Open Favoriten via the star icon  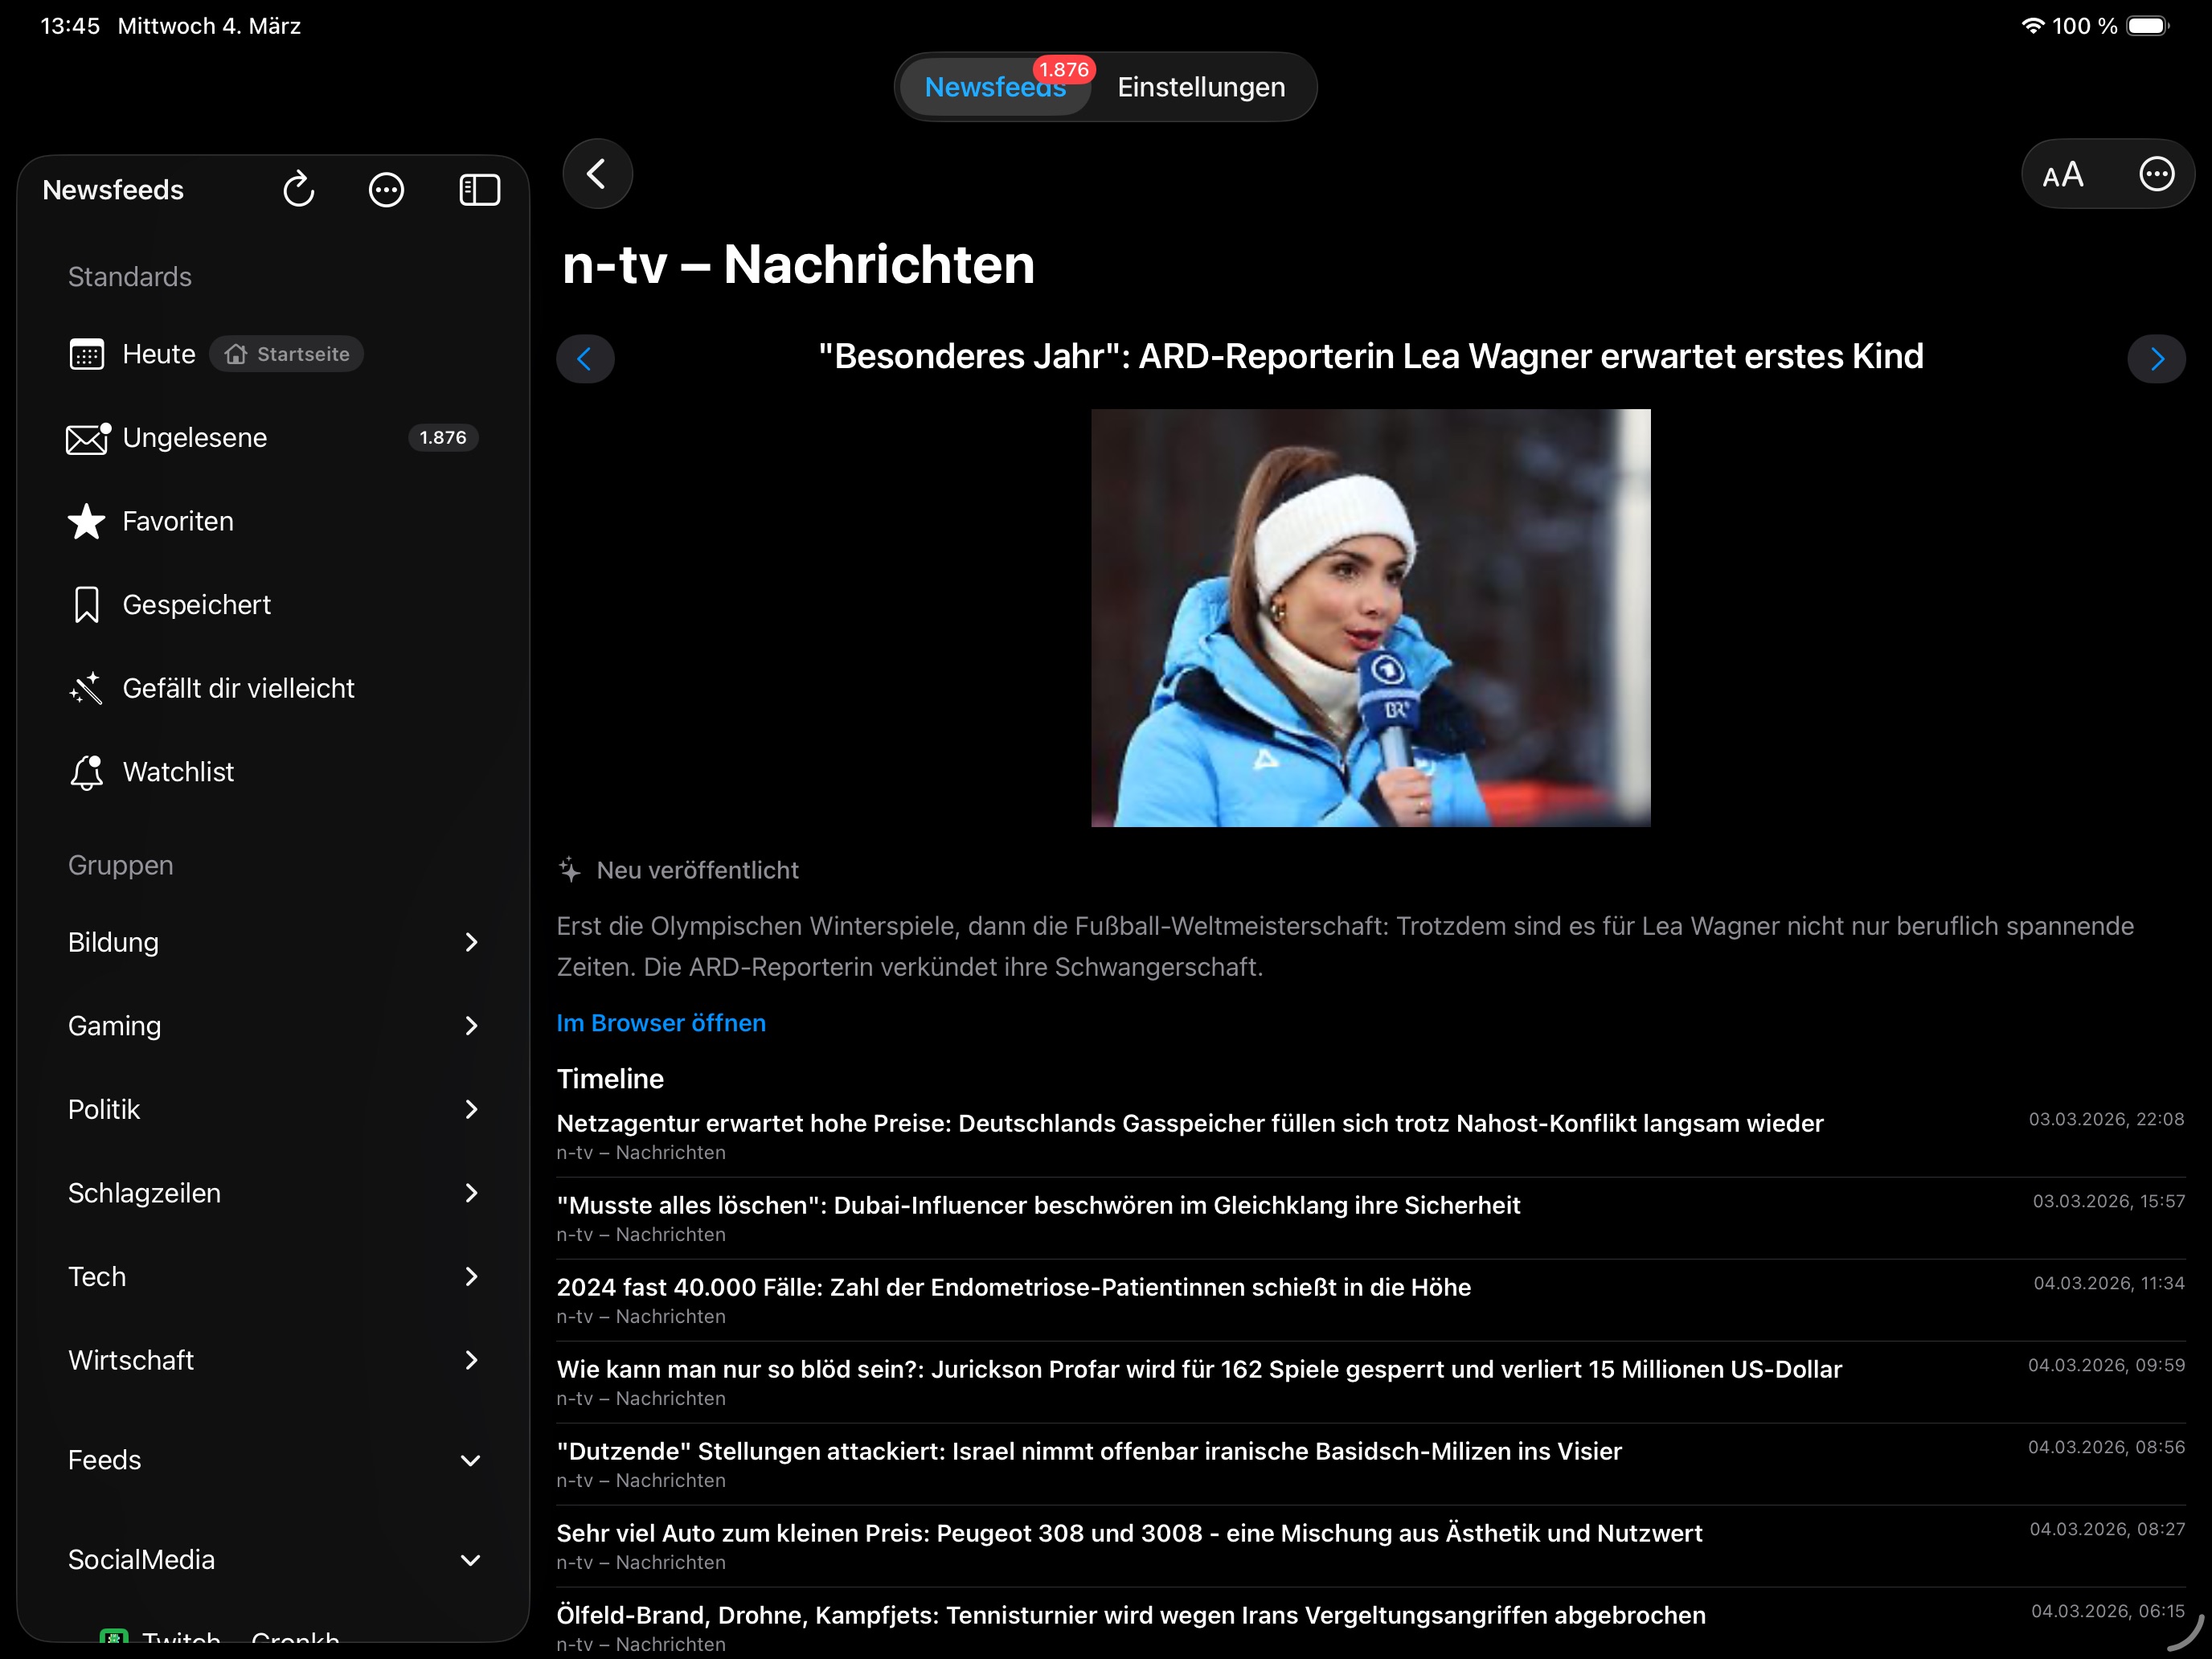[x=86, y=521]
